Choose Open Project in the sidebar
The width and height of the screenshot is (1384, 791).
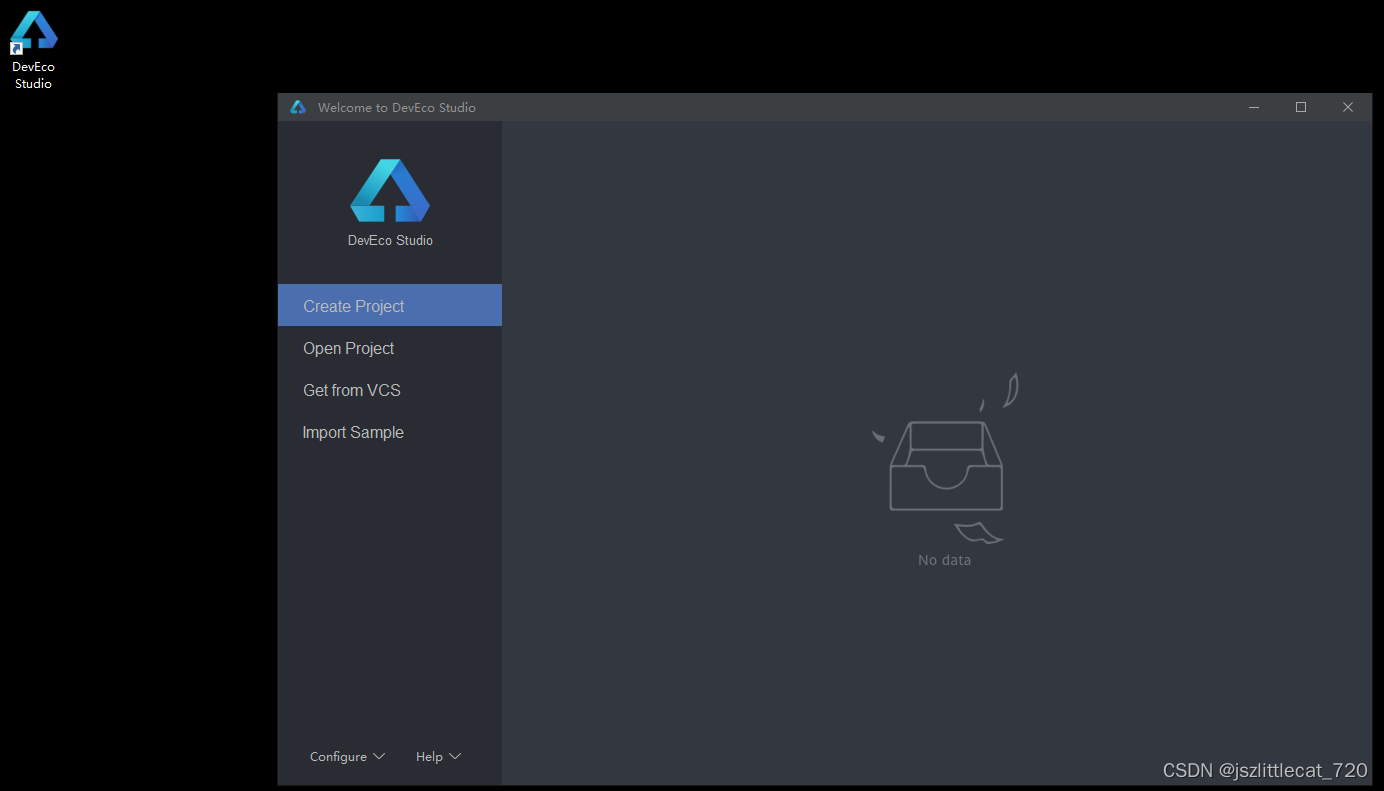click(x=390, y=348)
